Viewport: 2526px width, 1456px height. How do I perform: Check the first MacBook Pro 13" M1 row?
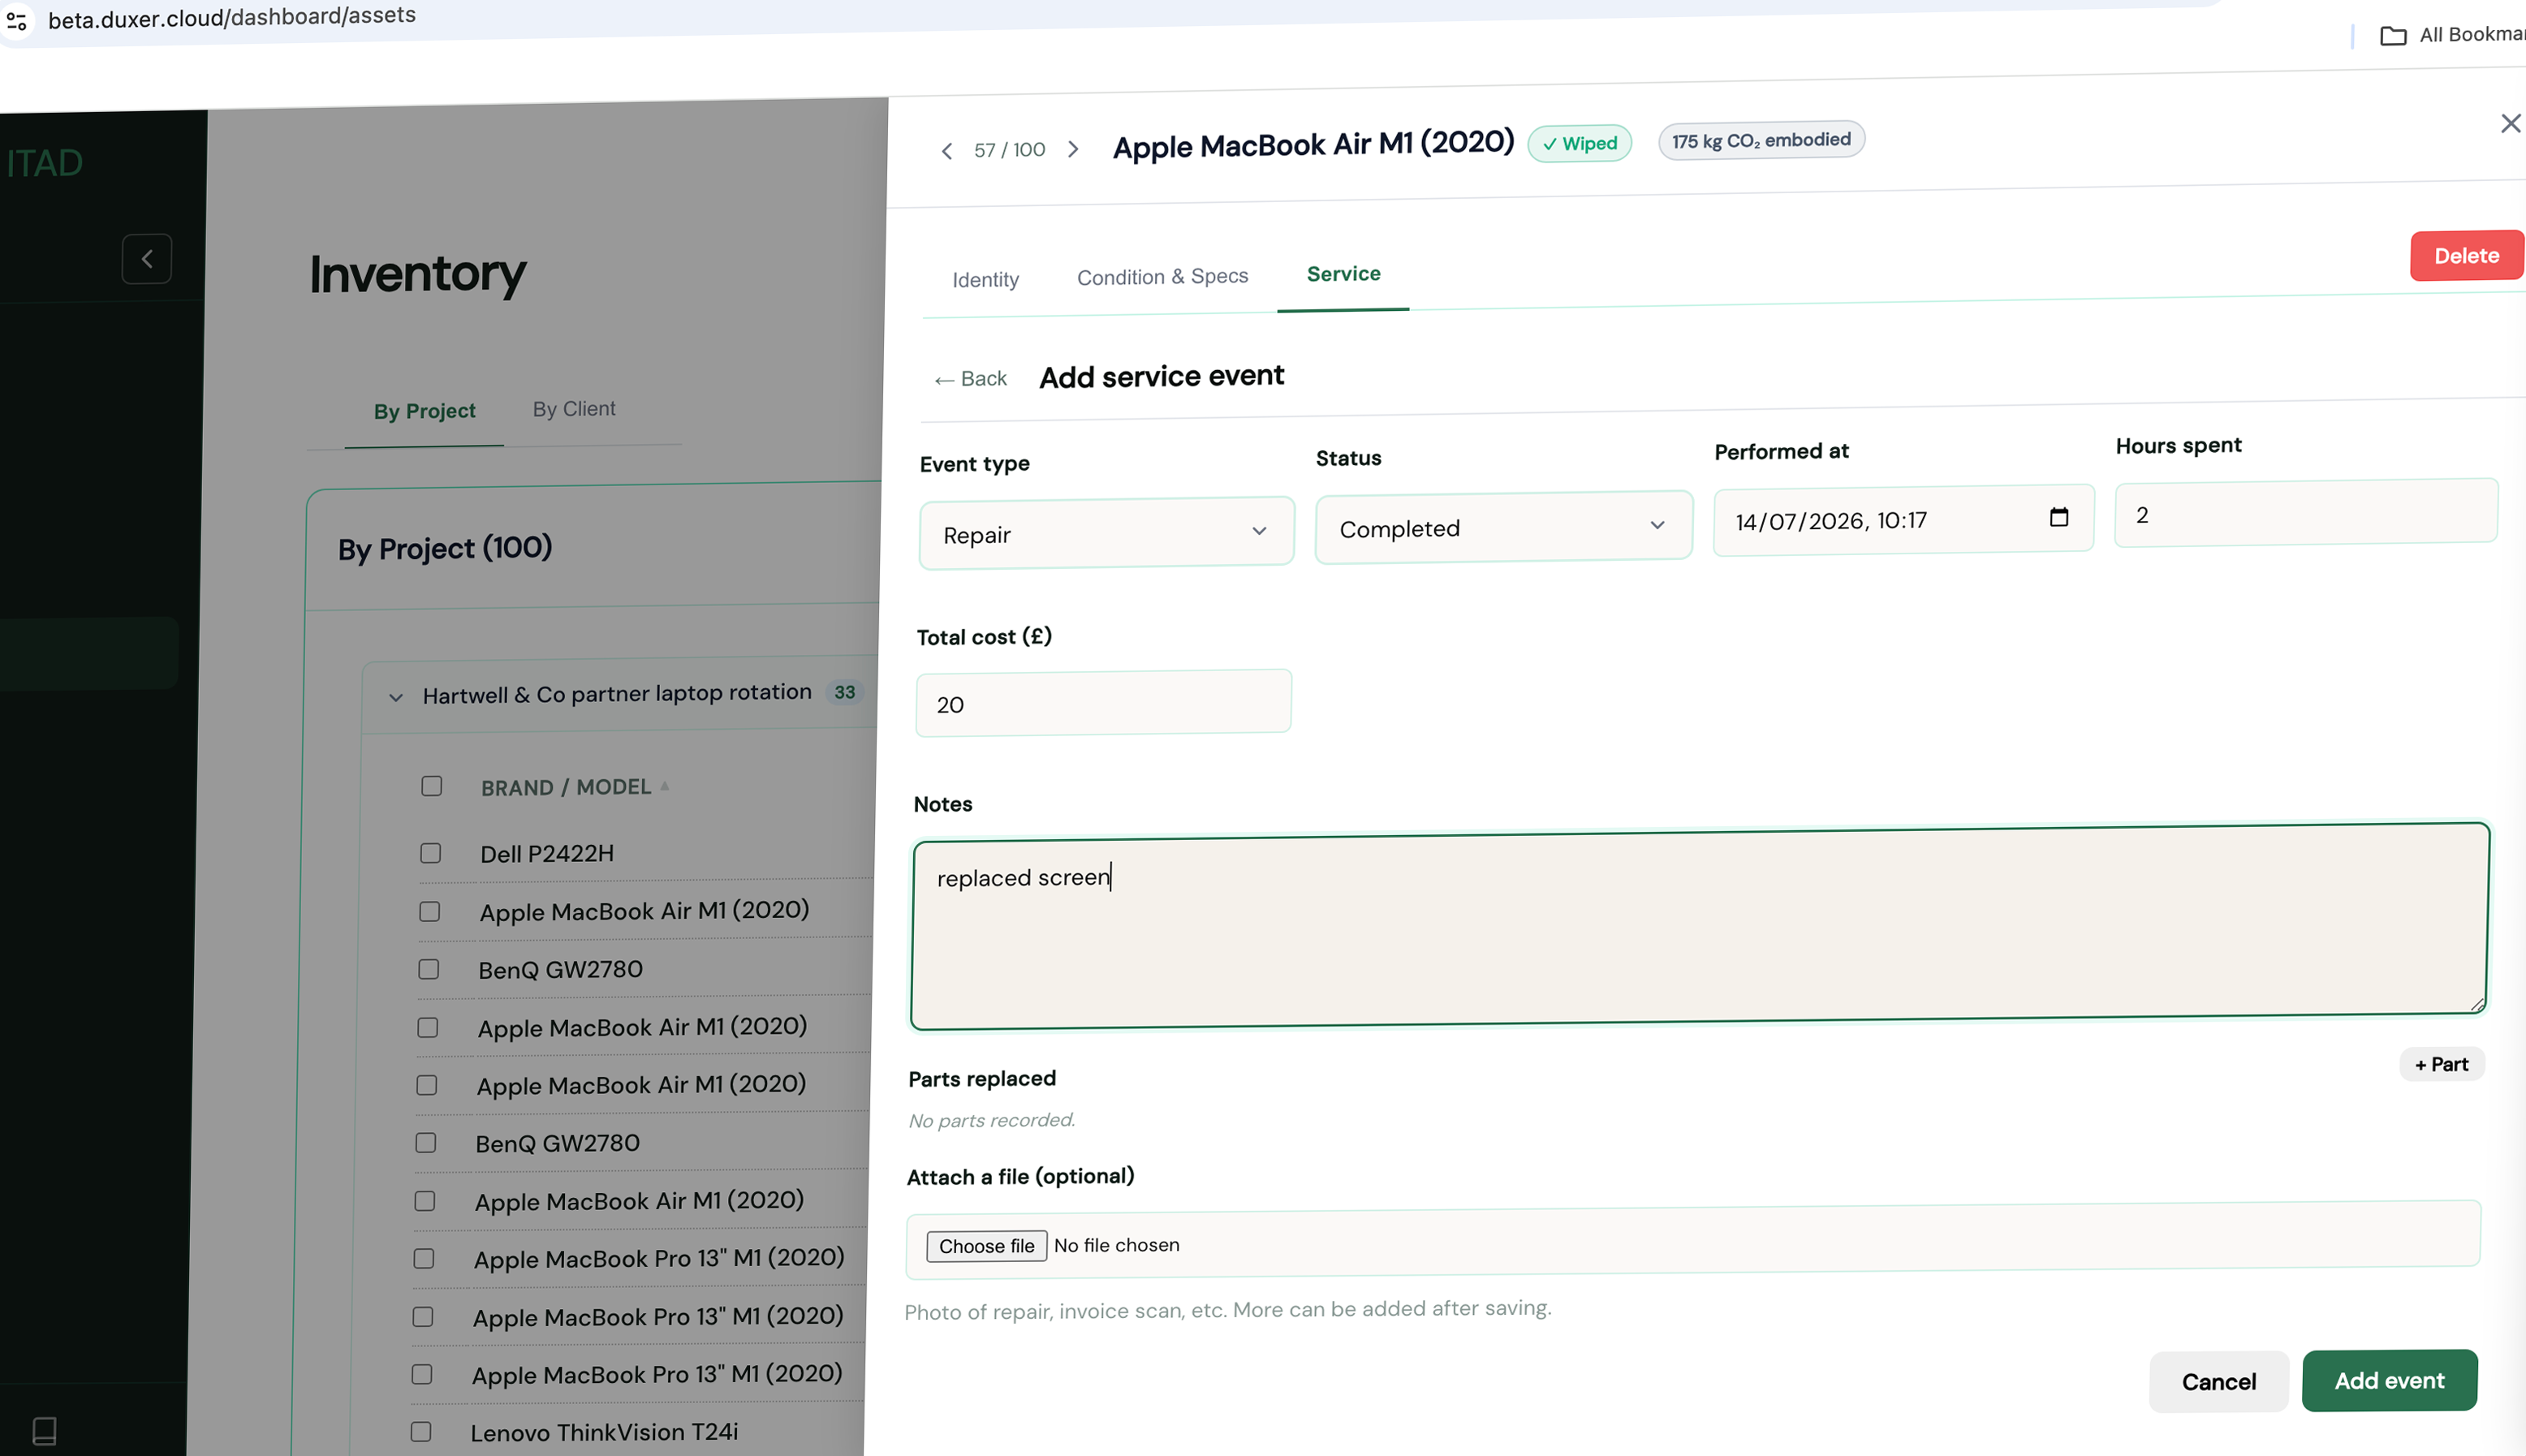pyautogui.click(x=424, y=1258)
